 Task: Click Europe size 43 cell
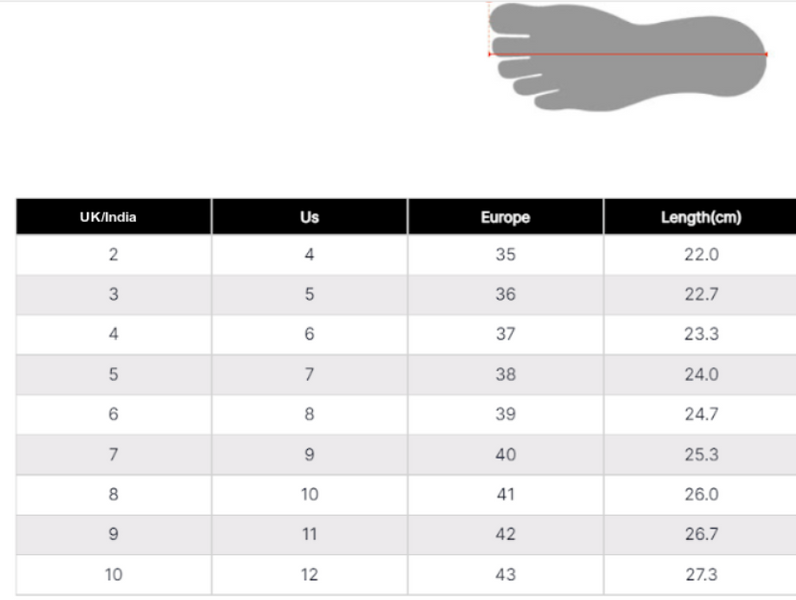(505, 575)
